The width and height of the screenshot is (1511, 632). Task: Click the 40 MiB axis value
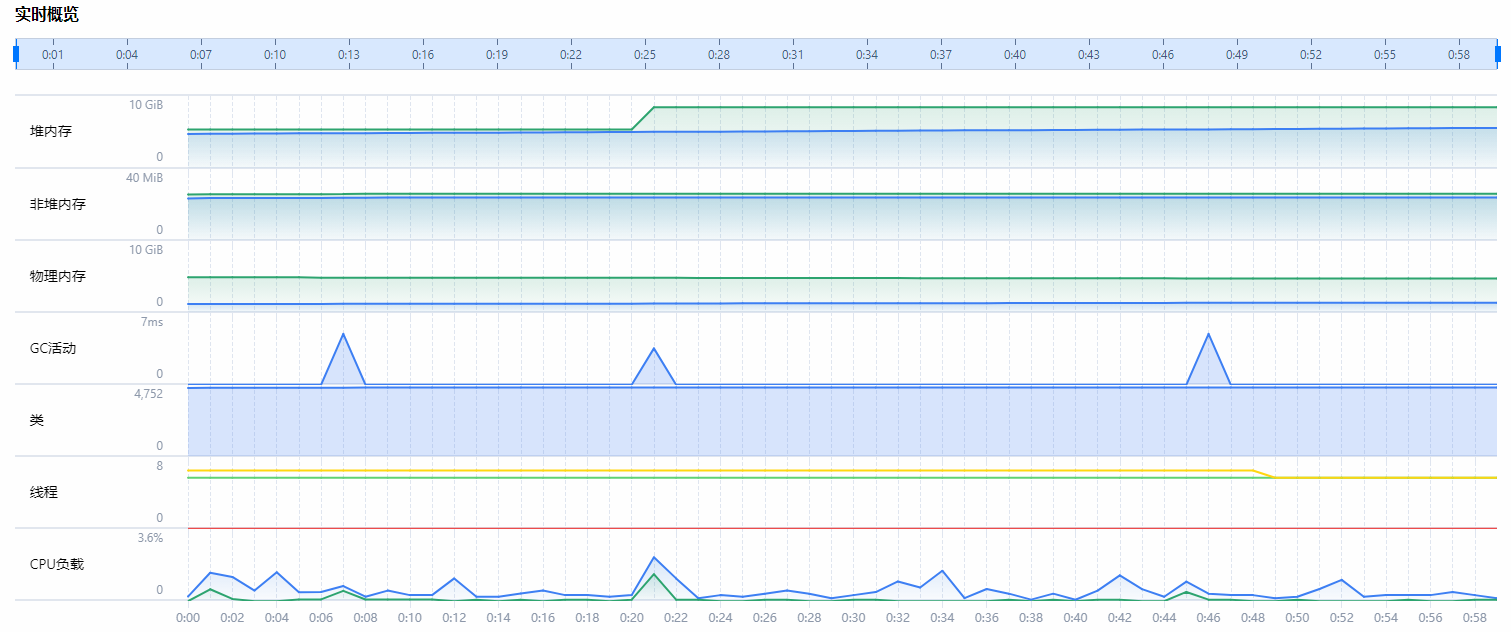pos(145,177)
